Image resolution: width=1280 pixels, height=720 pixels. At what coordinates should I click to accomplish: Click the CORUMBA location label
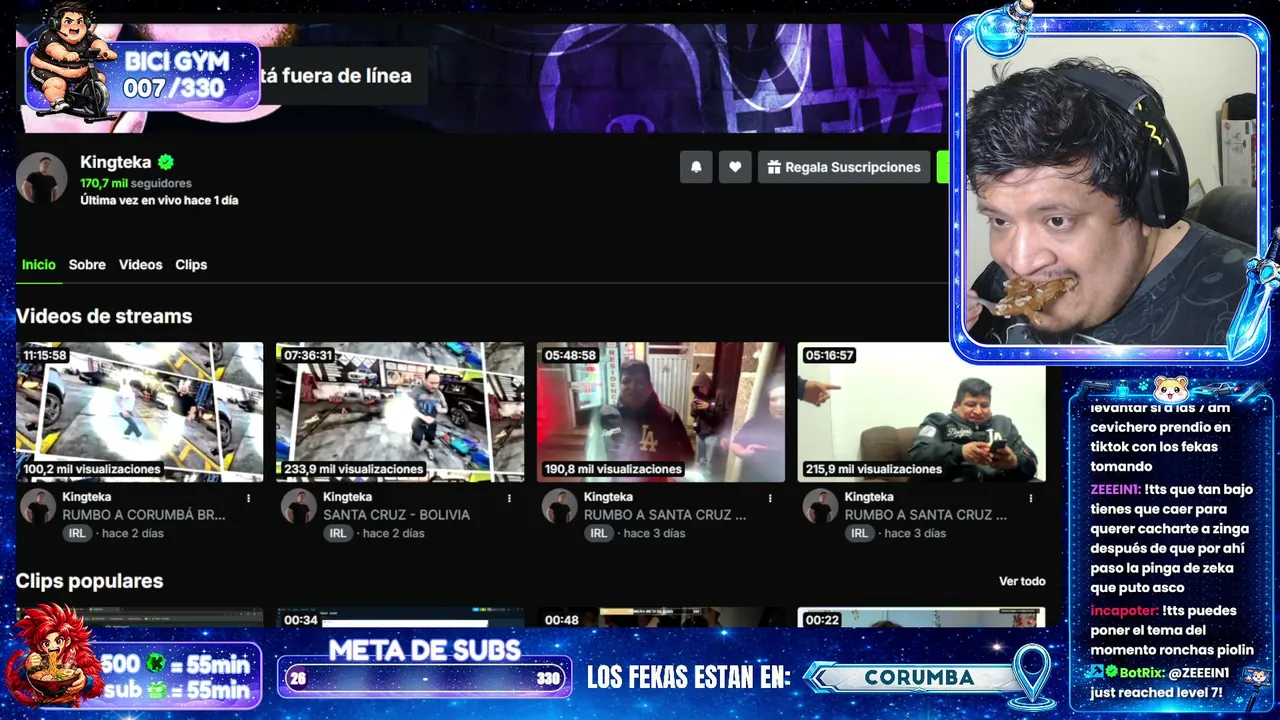[x=919, y=677]
